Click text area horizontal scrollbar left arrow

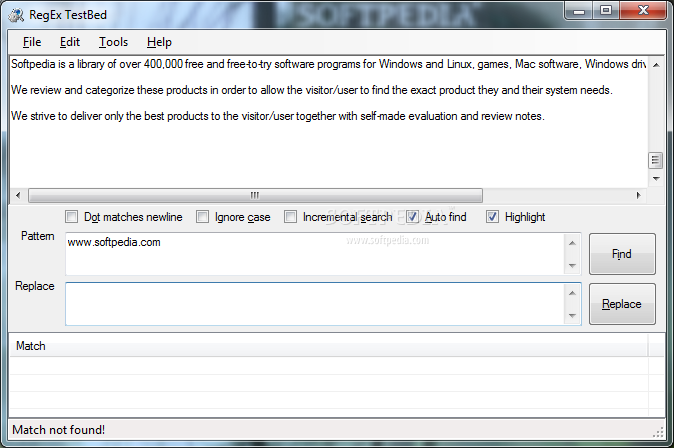[x=18, y=195]
